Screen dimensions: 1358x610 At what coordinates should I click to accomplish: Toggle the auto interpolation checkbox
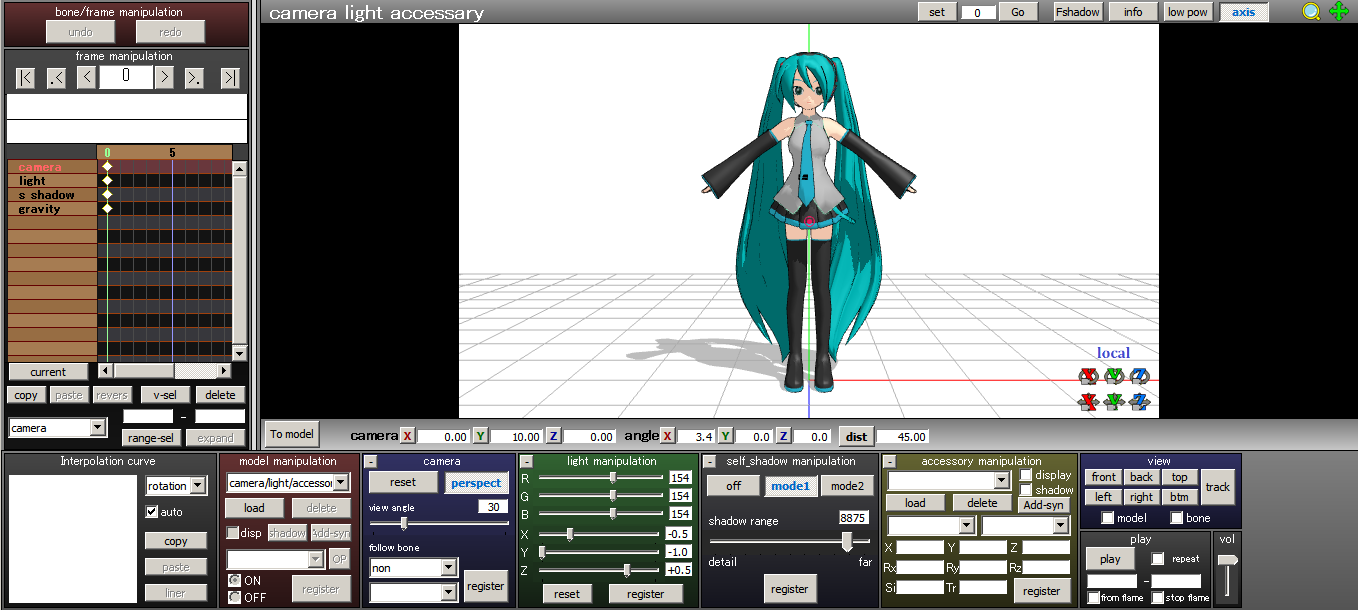[x=152, y=512]
